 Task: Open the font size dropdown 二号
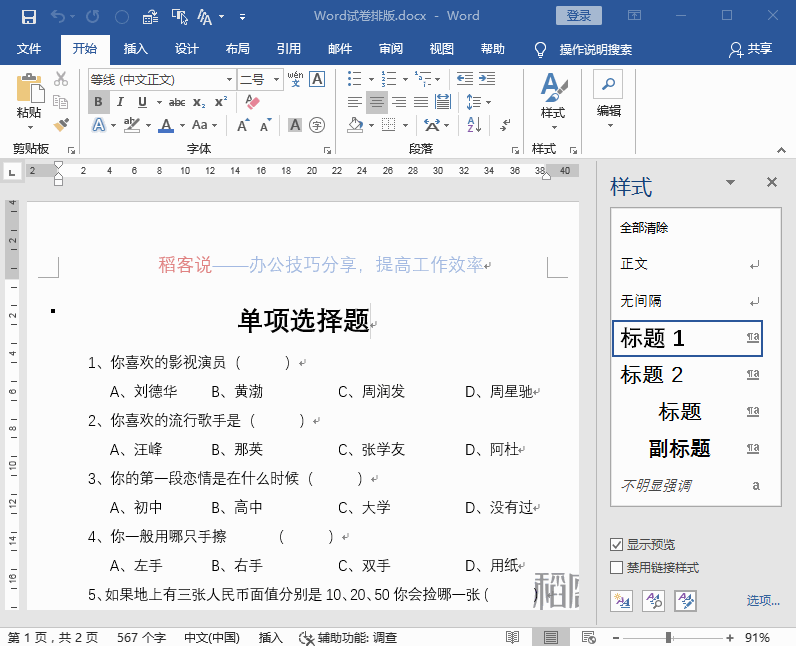coord(276,80)
